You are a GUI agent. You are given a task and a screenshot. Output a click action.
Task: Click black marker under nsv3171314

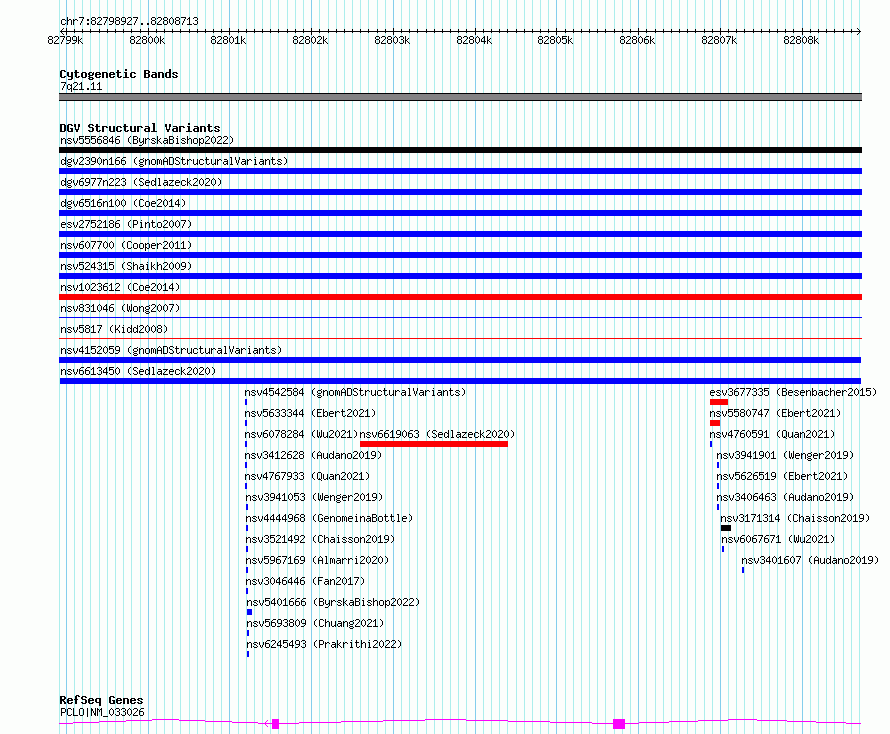click(x=726, y=528)
